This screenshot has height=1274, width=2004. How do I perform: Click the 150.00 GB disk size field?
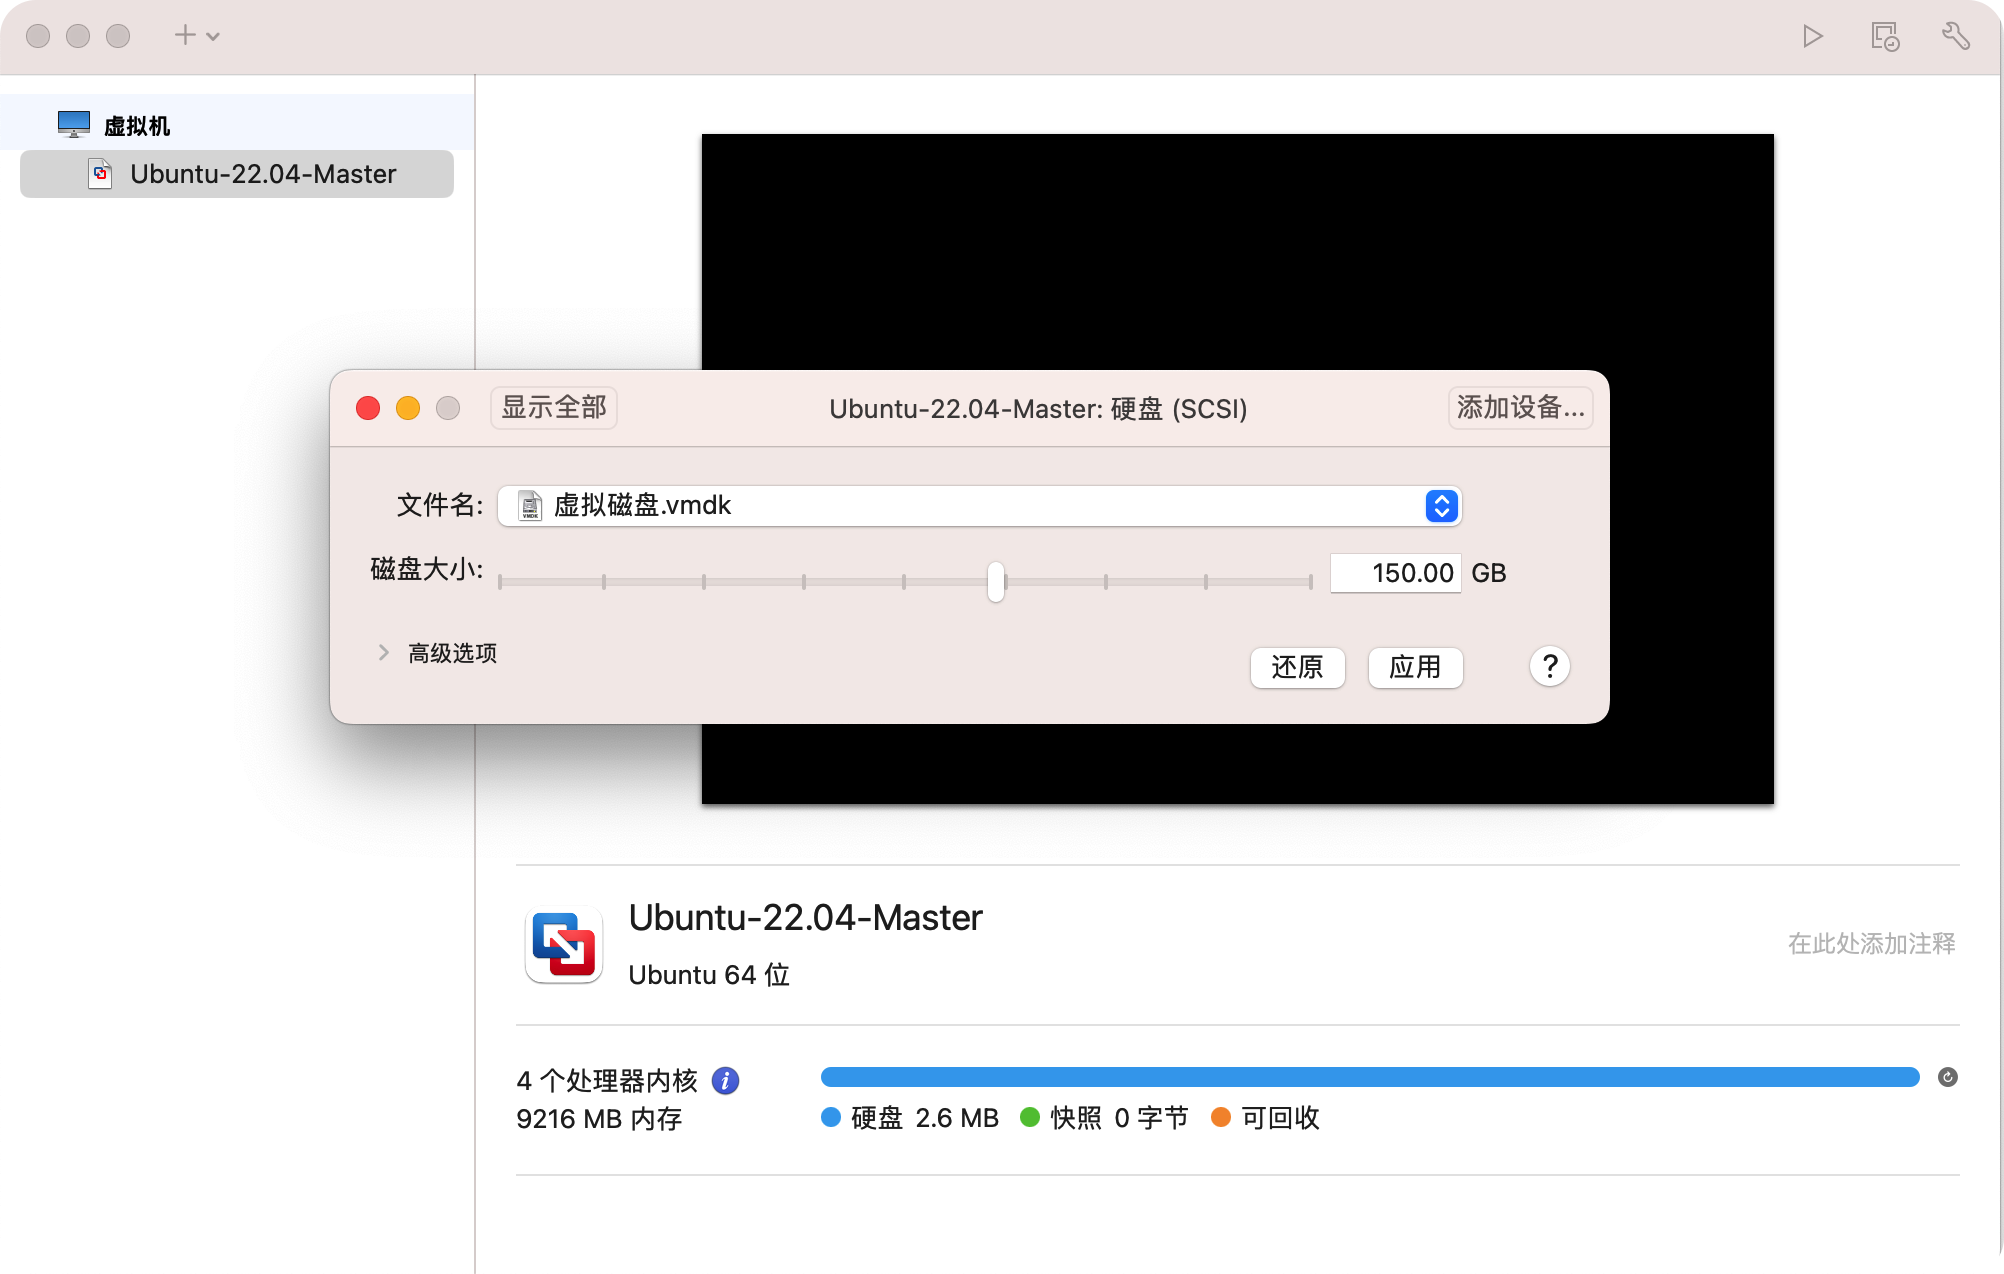pyautogui.click(x=1396, y=573)
